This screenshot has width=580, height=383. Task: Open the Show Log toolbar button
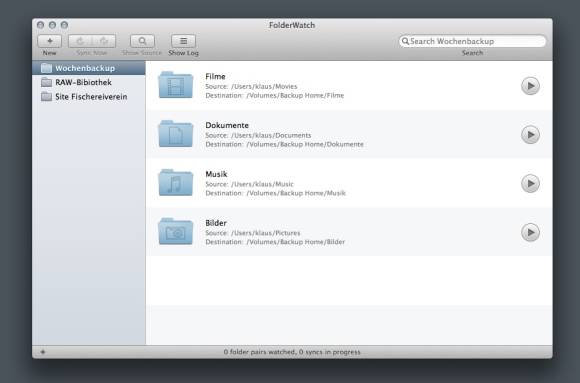[183, 41]
